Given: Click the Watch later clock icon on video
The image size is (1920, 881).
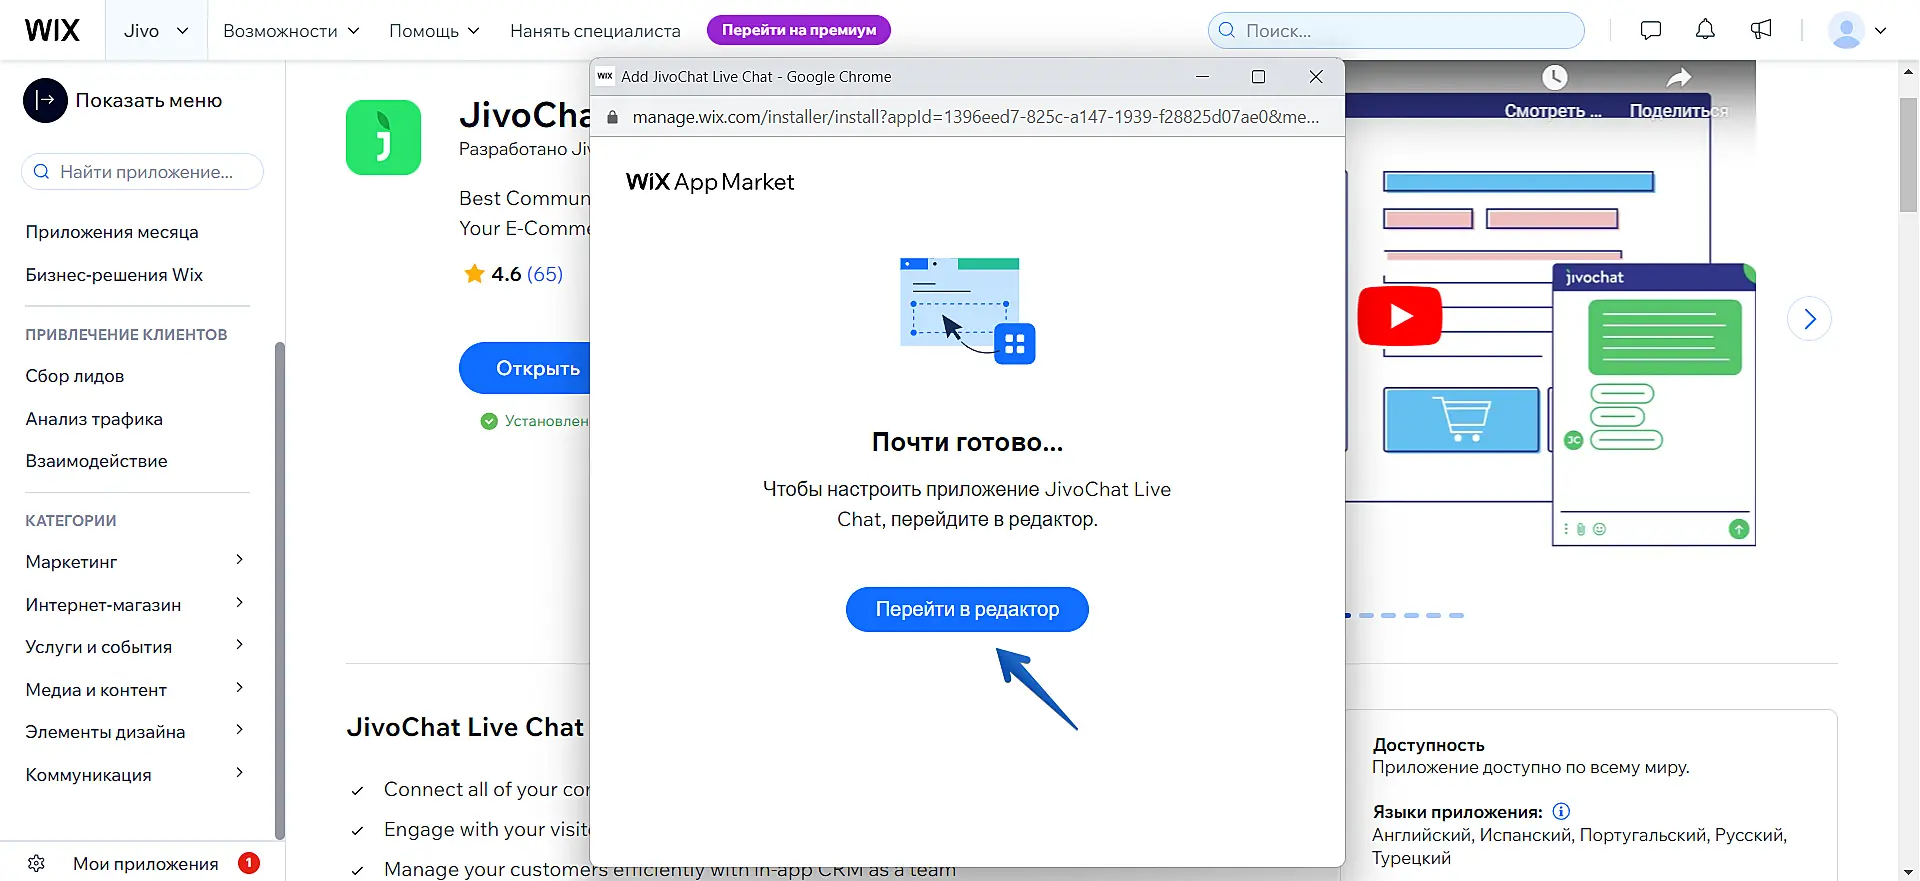Looking at the screenshot, I should pos(1554,78).
